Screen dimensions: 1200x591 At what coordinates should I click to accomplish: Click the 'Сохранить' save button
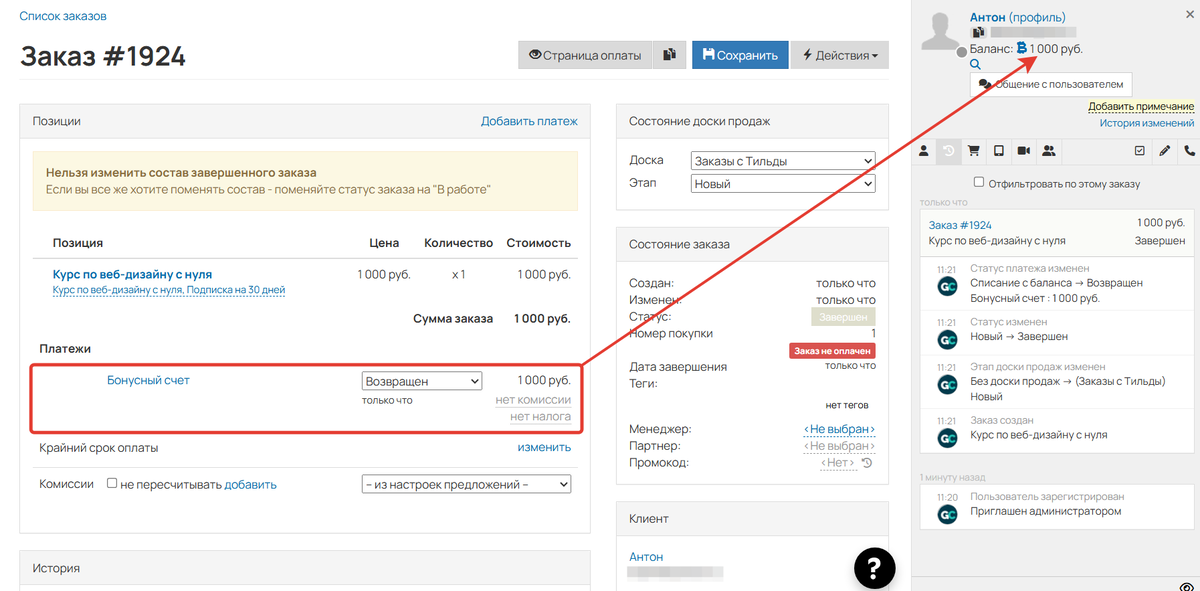[x=740, y=55]
